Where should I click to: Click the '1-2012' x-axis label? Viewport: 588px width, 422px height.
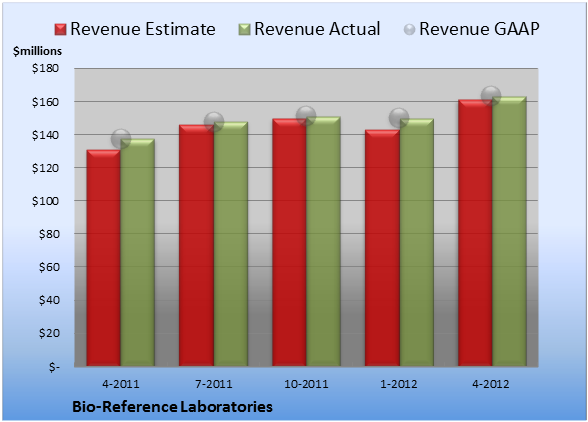pos(399,384)
